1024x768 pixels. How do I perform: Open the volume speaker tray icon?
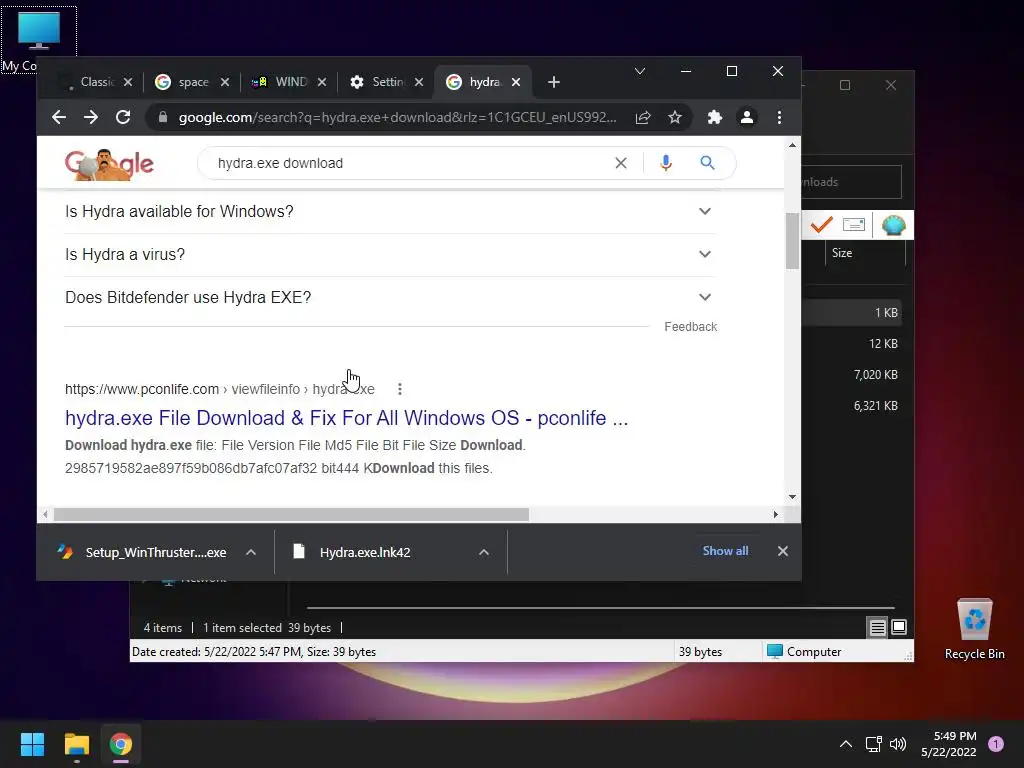click(x=898, y=744)
